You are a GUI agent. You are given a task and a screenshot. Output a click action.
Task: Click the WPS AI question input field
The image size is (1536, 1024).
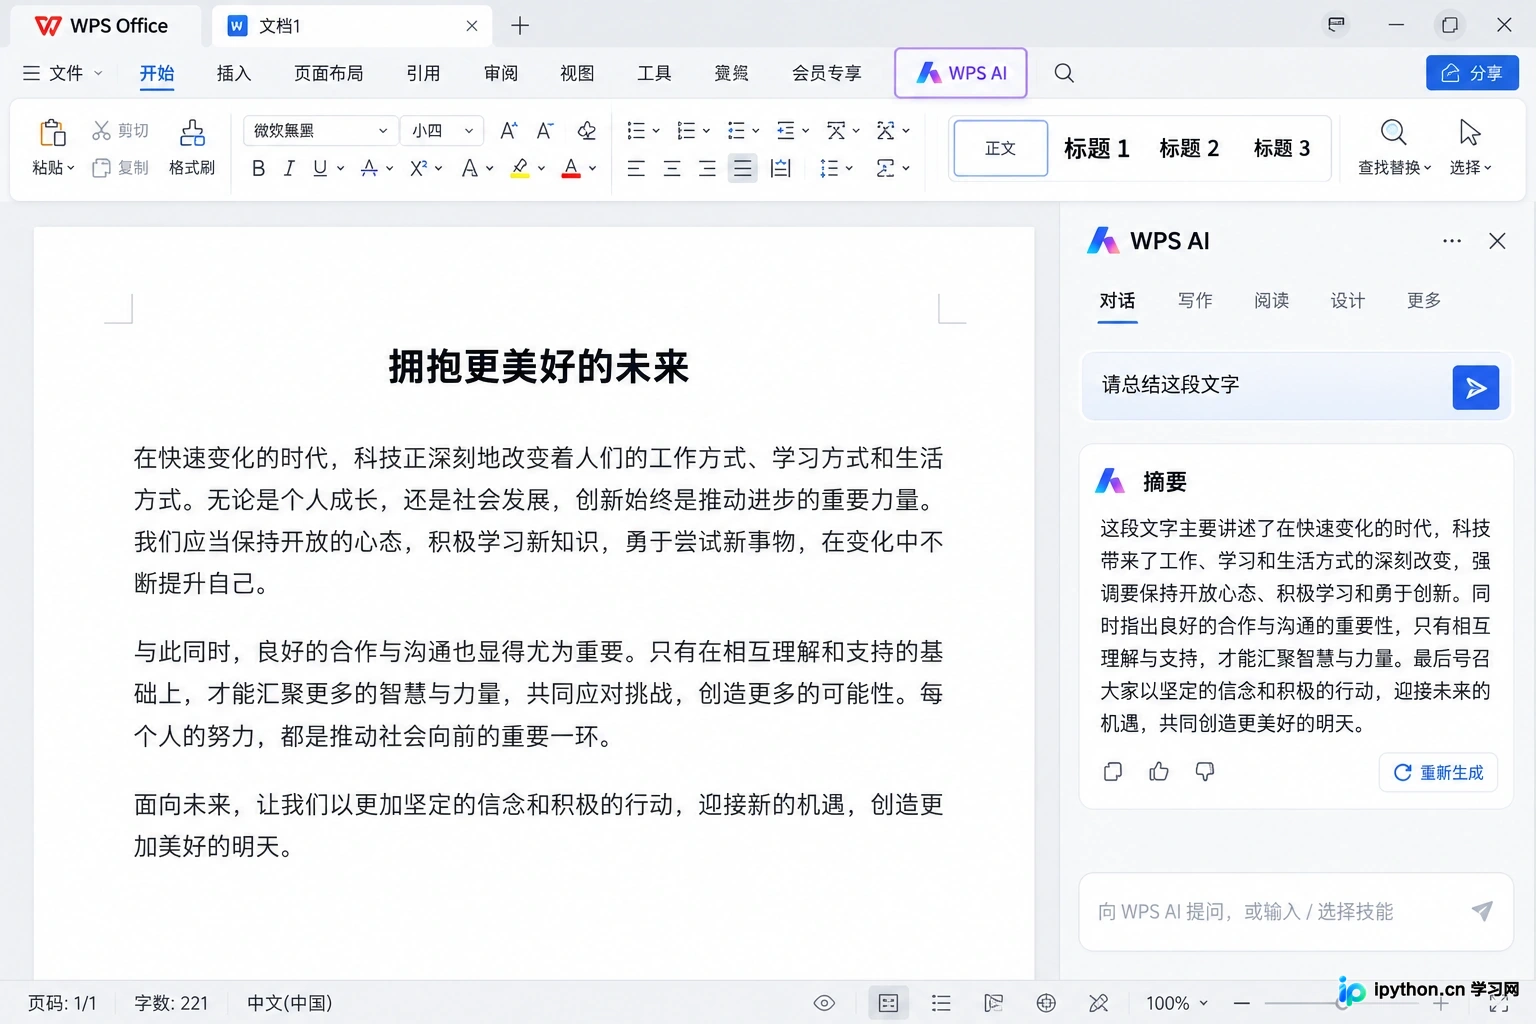[x=1296, y=911]
